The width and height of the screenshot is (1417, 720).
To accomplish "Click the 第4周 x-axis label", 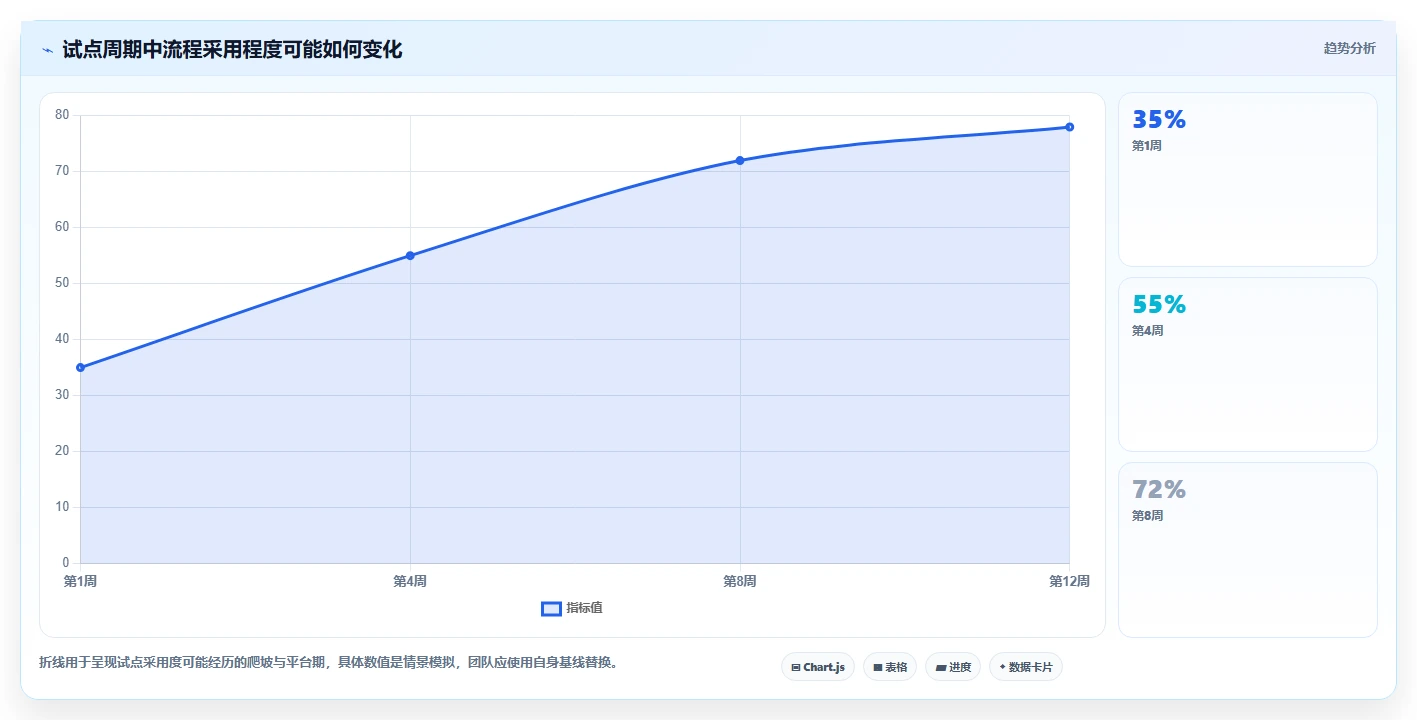I will point(410,581).
